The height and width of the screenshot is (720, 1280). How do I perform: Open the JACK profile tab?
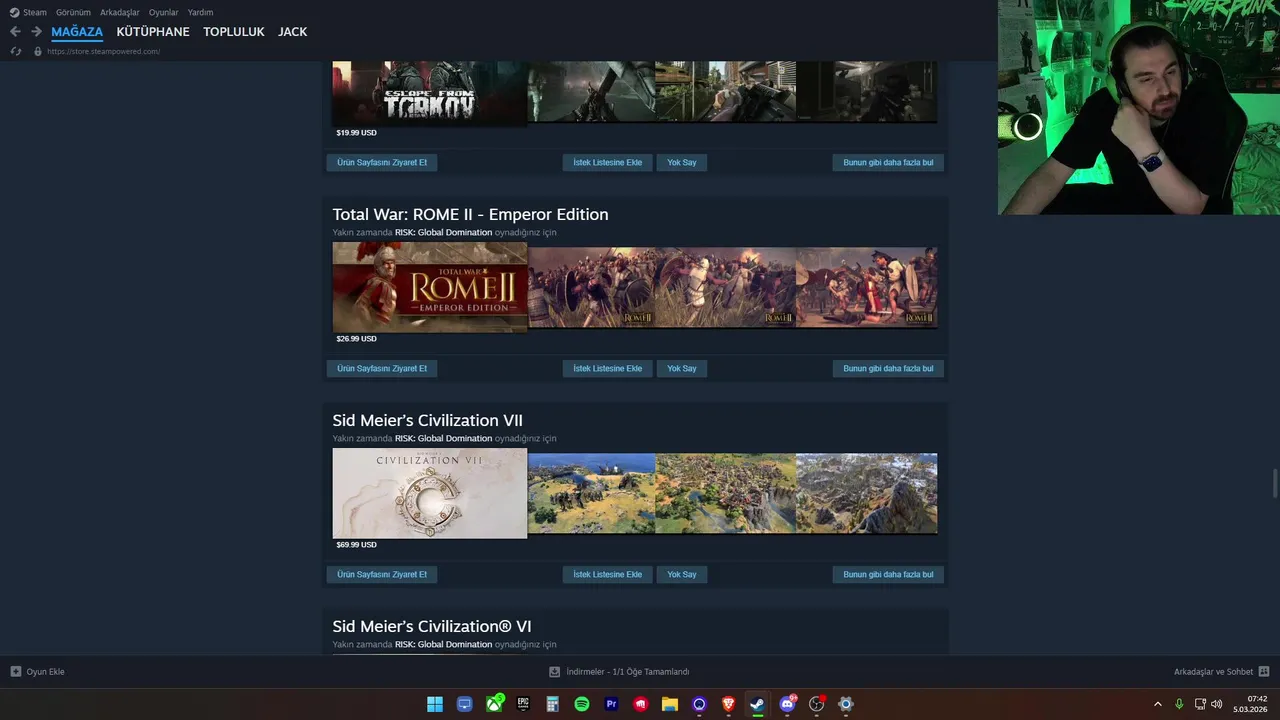(x=293, y=32)
